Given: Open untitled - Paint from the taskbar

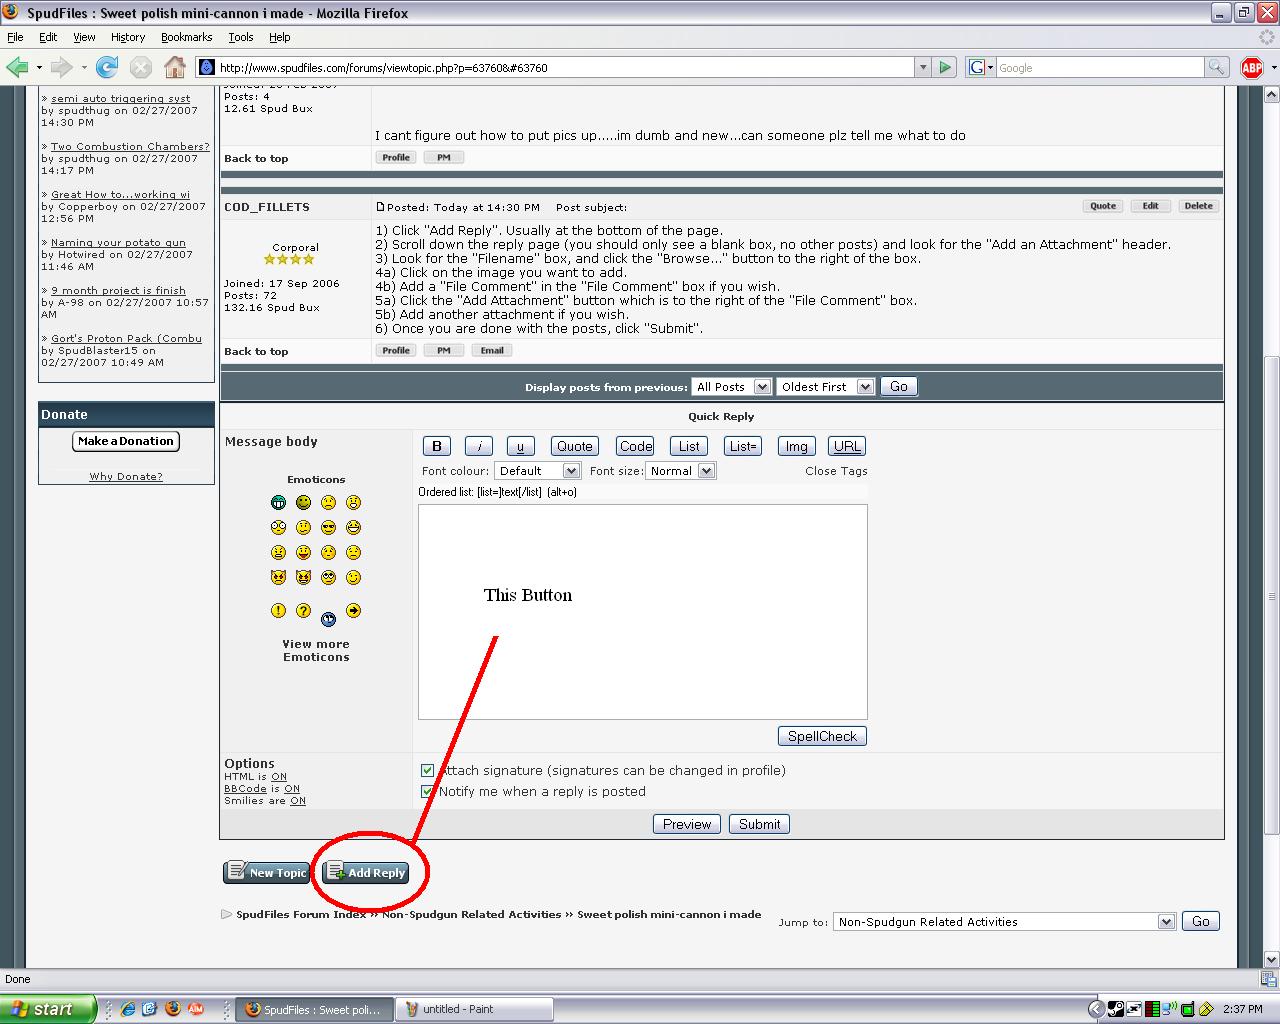Looking at the screenshot, I should (474, 1009).
